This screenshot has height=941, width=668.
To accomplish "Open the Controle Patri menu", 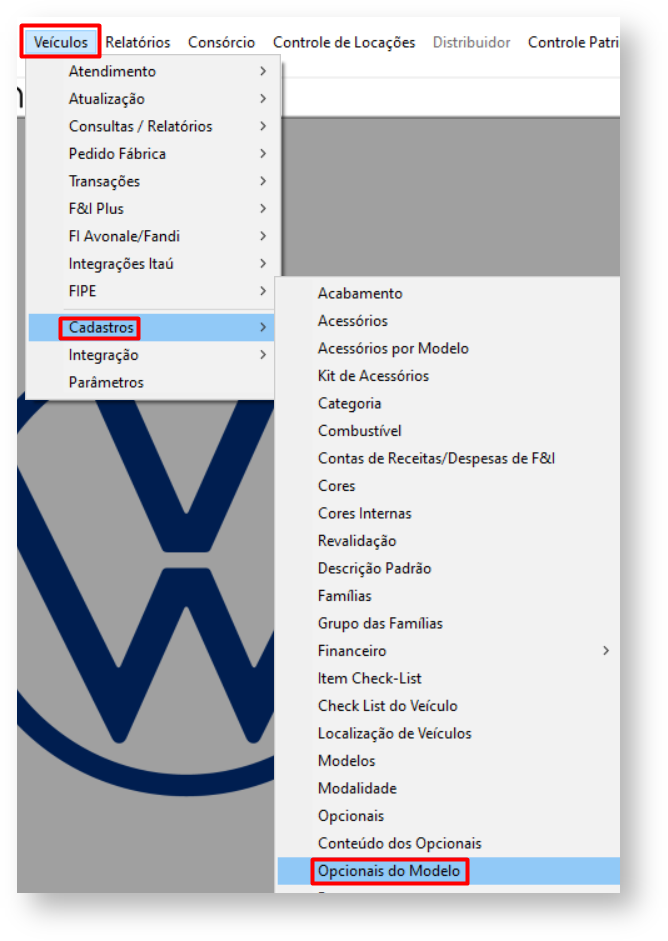I will click(573, 42).
